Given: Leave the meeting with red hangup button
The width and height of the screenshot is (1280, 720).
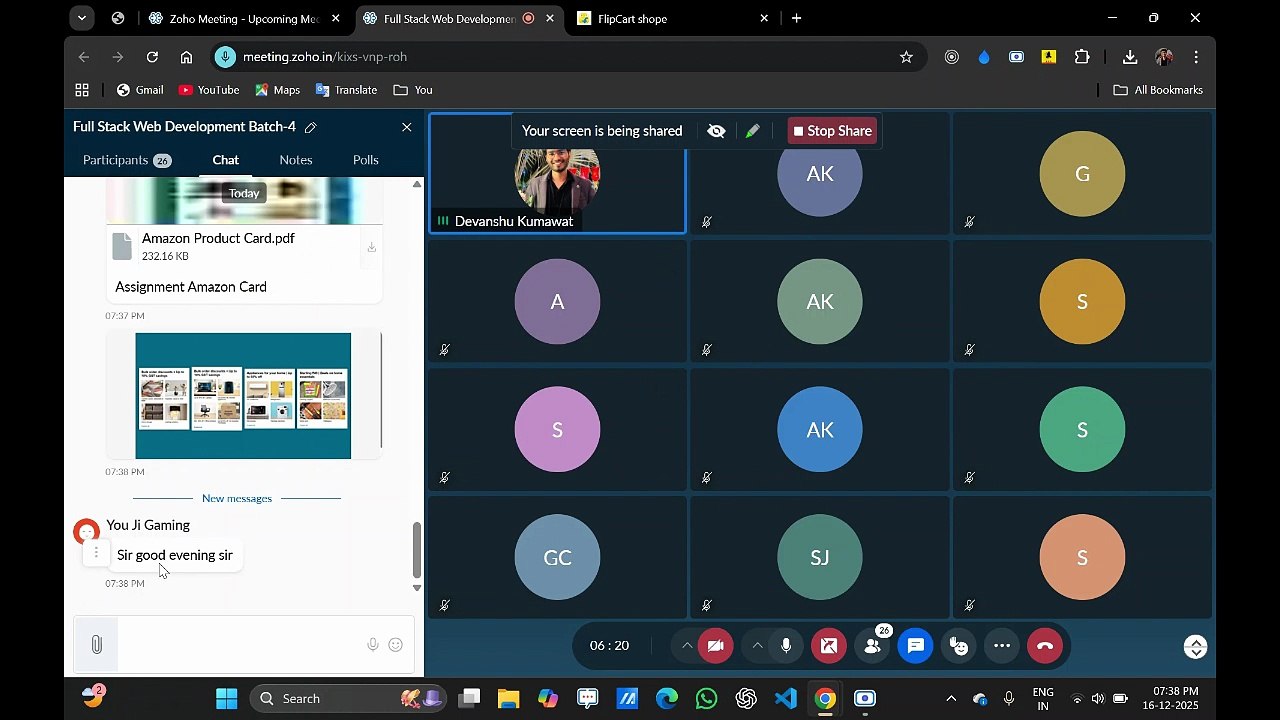Looking at the screenshot, I should click(1045, 646).
